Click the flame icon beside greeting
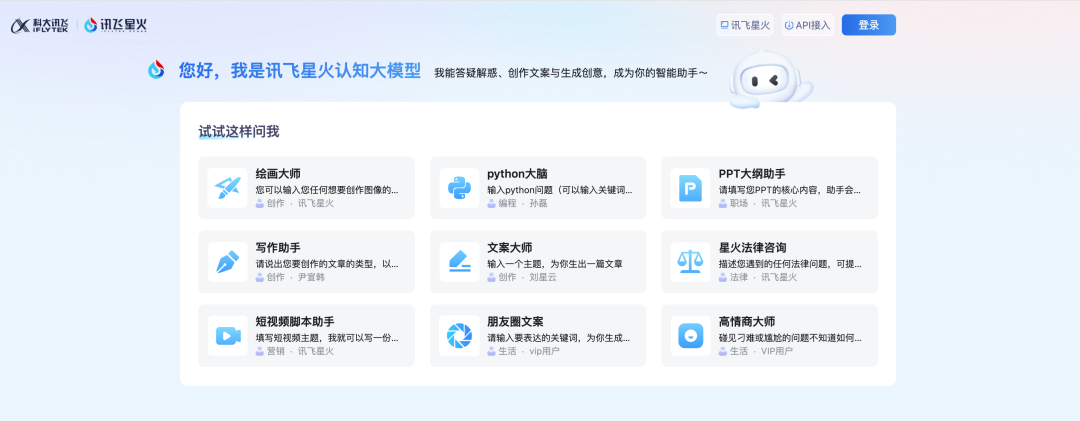1080x421 pixels. coord(156,70)
